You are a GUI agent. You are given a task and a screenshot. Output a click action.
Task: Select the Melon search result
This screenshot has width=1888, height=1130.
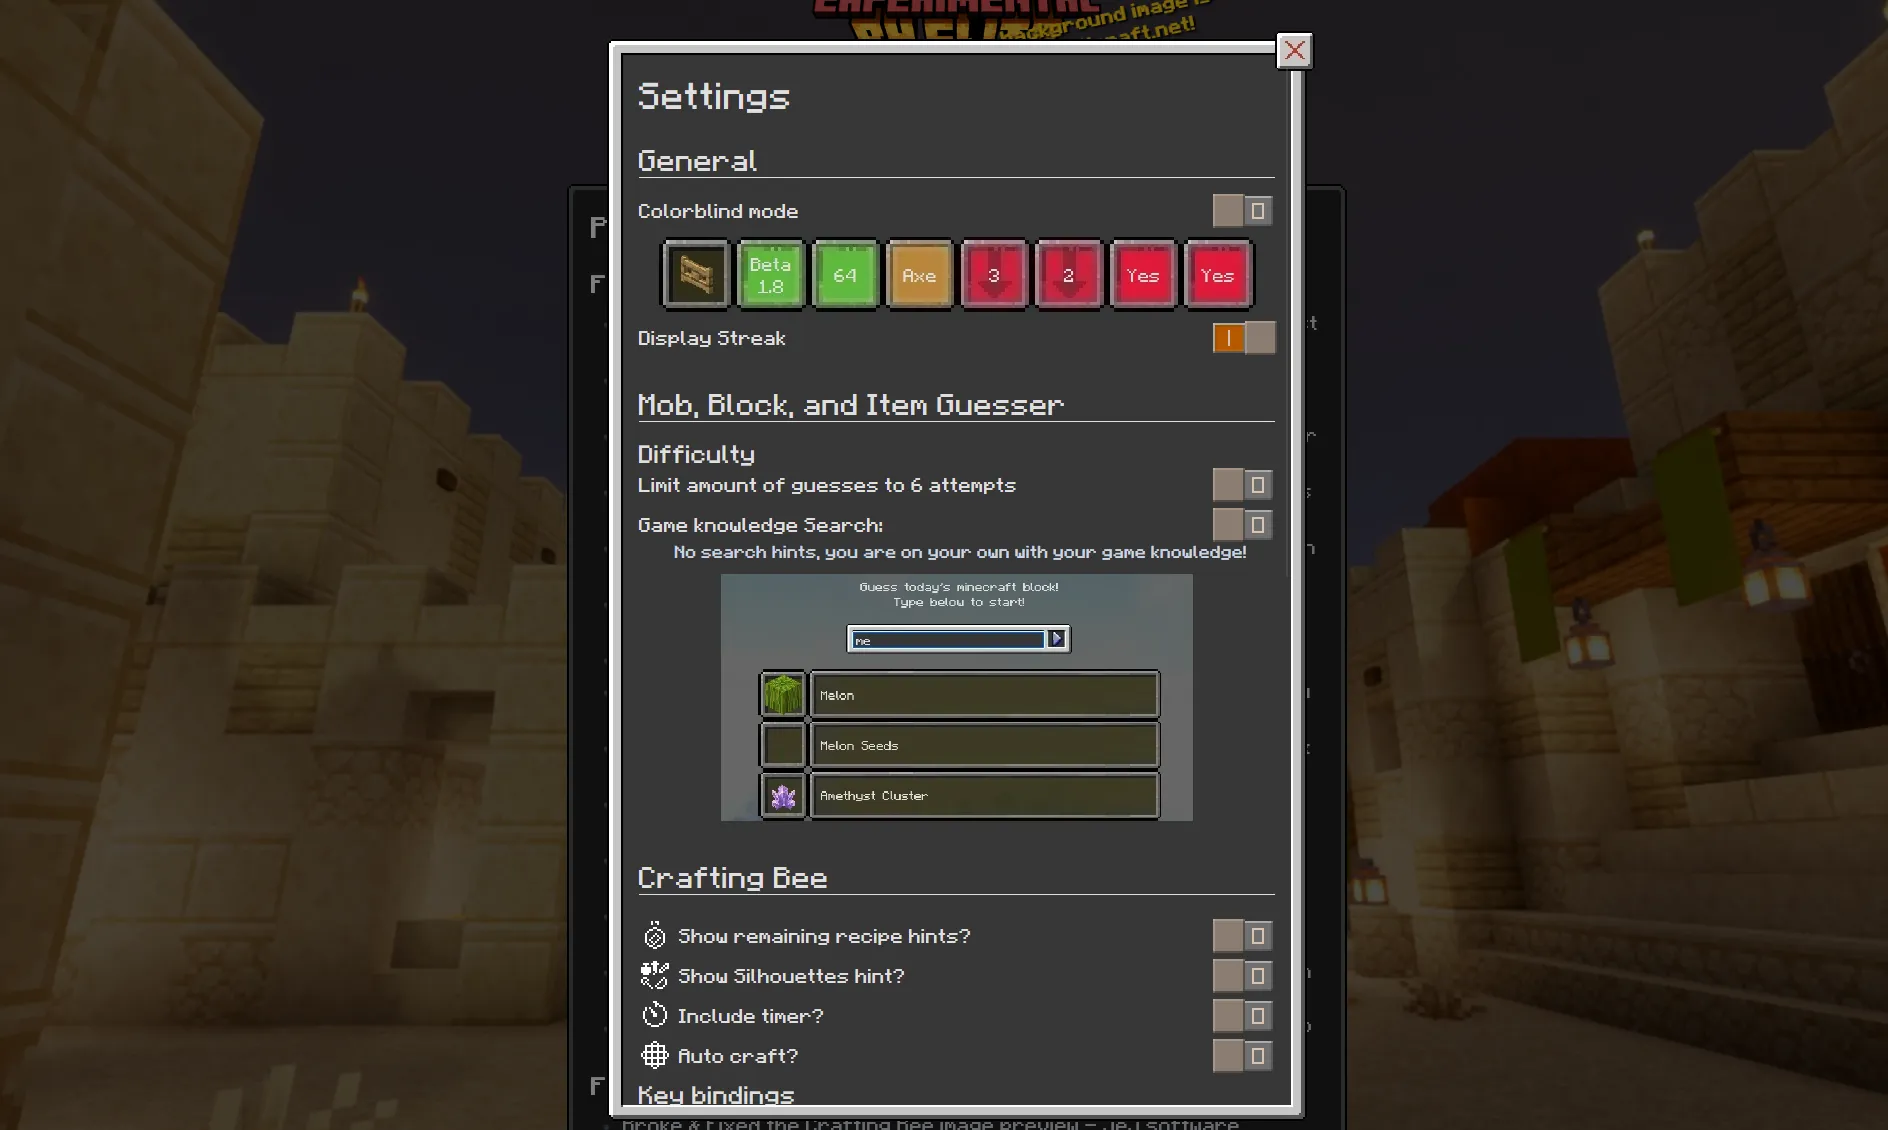pyautogui.click(x=984, y=695)
